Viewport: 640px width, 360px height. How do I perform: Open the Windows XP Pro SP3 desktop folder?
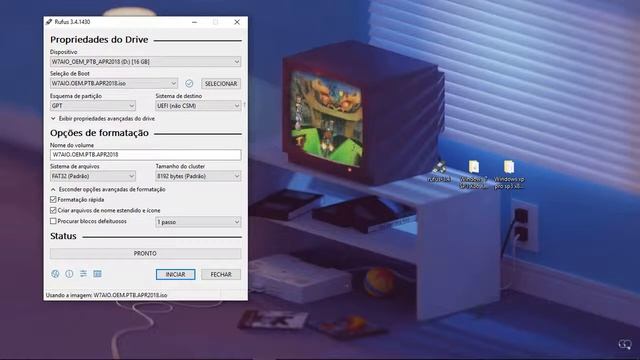tap(509, 175)
